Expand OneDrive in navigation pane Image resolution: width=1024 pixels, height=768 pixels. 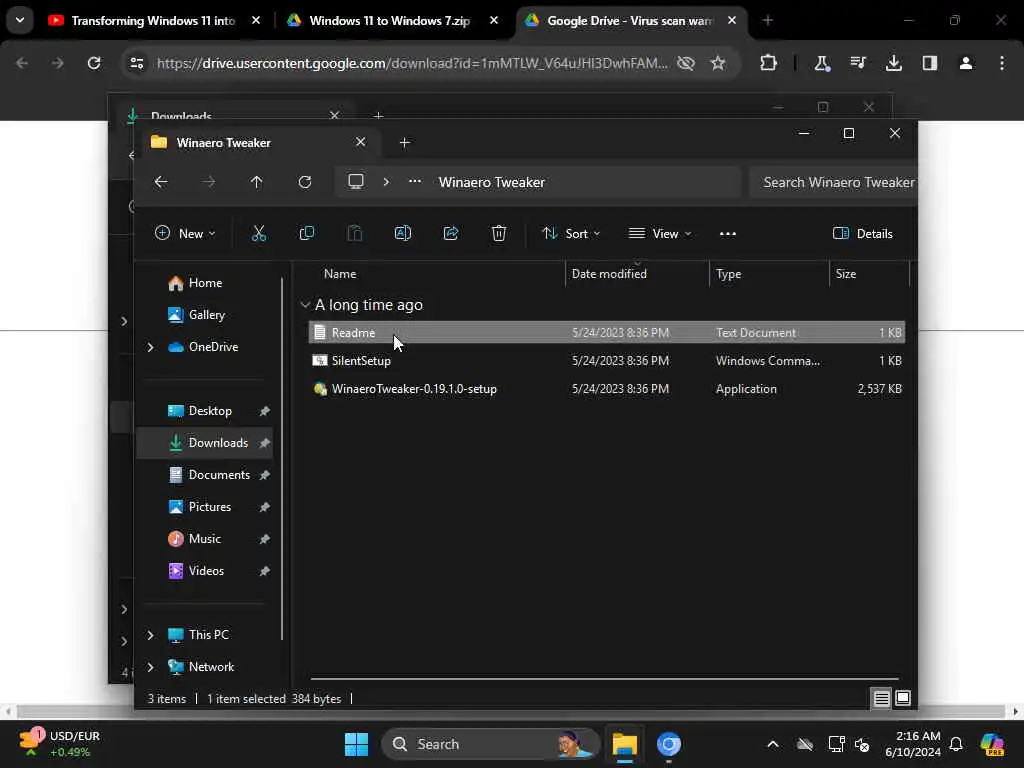pyautogui.click(x=150, y=347)
